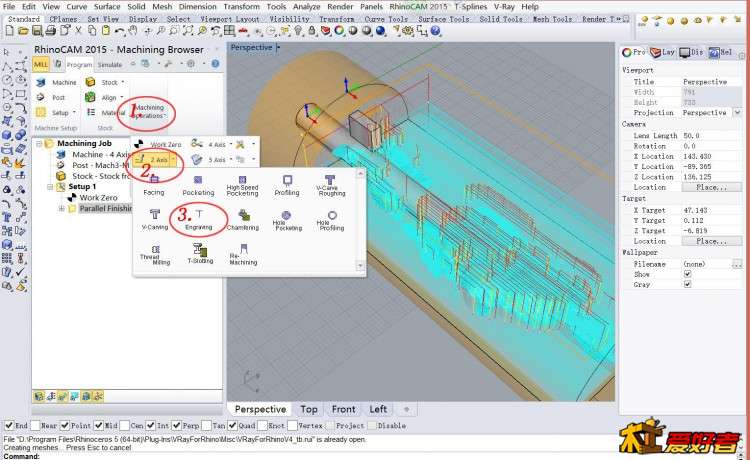Click the Save toolbar icon
The height and width of the screenshot is (460, 750).
click(x=37, y=31)
